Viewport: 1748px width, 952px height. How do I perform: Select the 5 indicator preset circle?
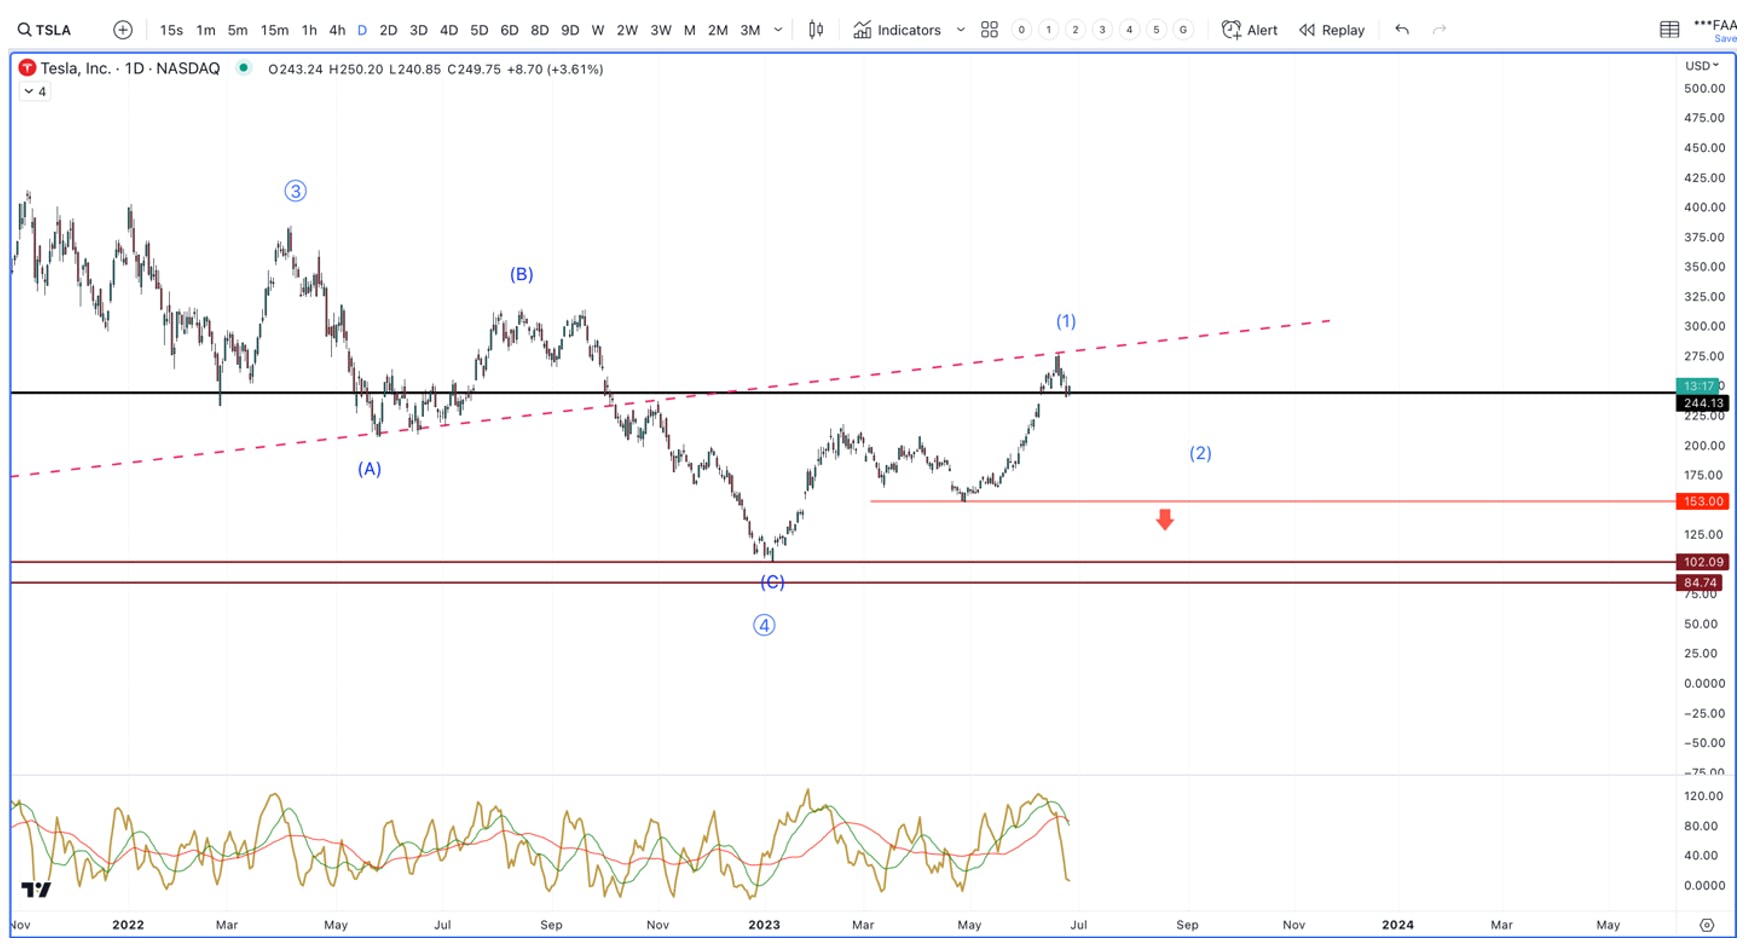[x=1156, y=30]
